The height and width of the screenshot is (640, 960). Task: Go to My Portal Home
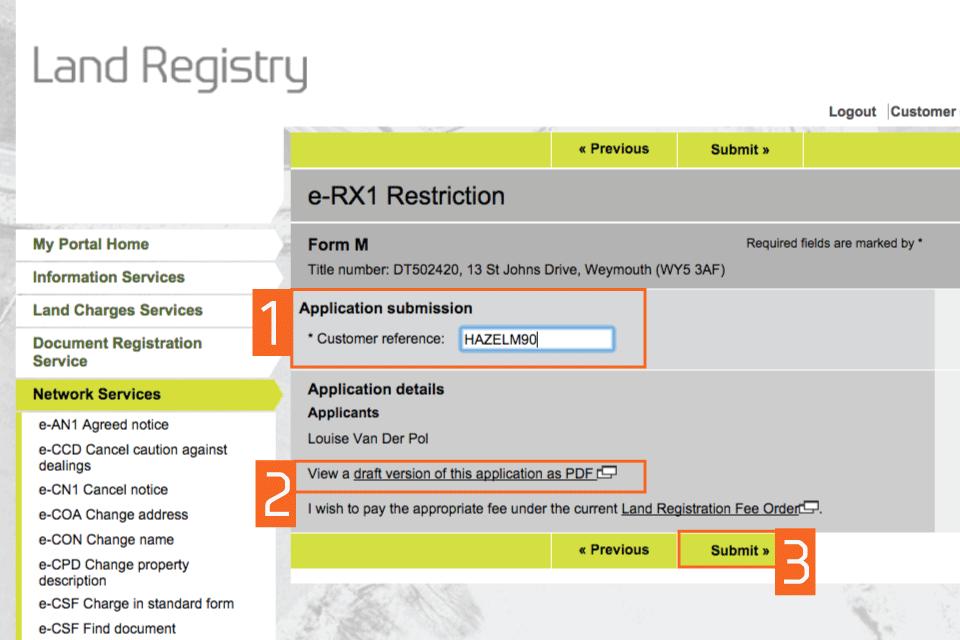pos(91,245)
